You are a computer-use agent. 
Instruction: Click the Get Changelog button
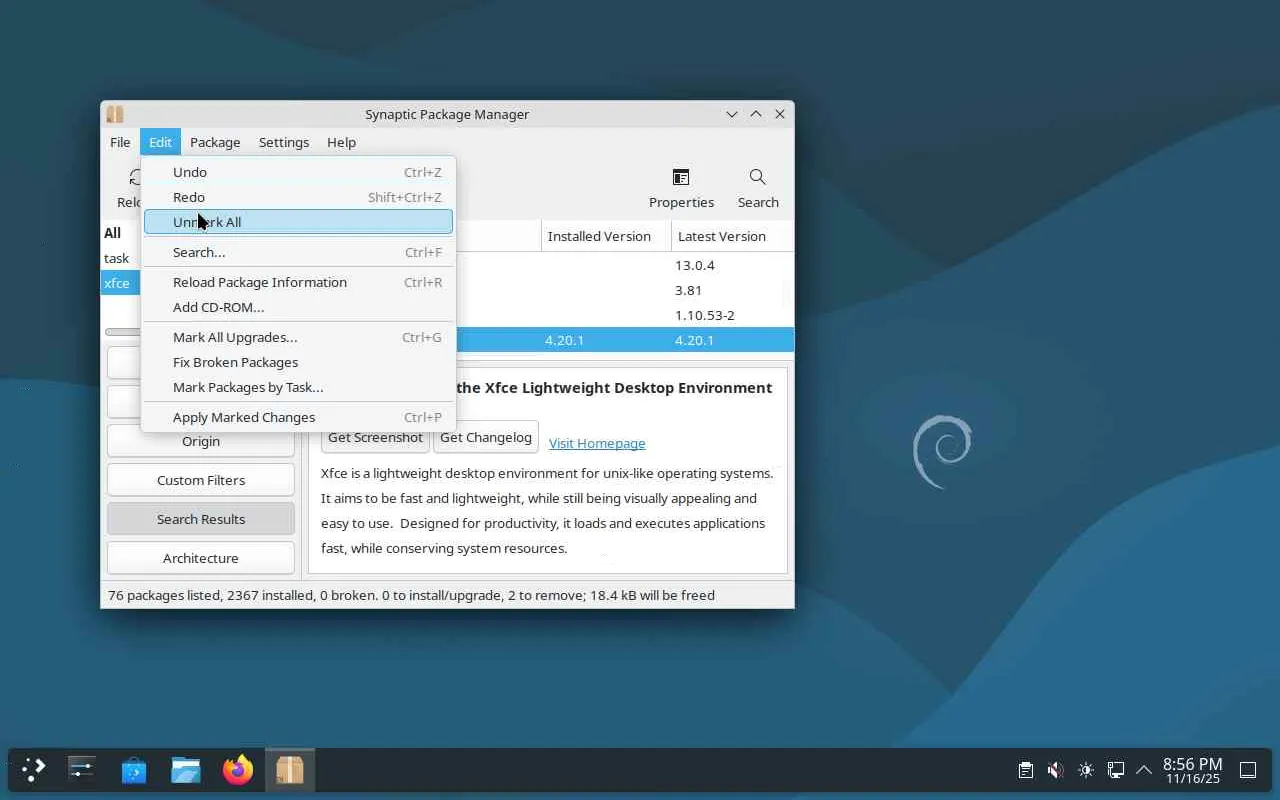pos(486,438)
